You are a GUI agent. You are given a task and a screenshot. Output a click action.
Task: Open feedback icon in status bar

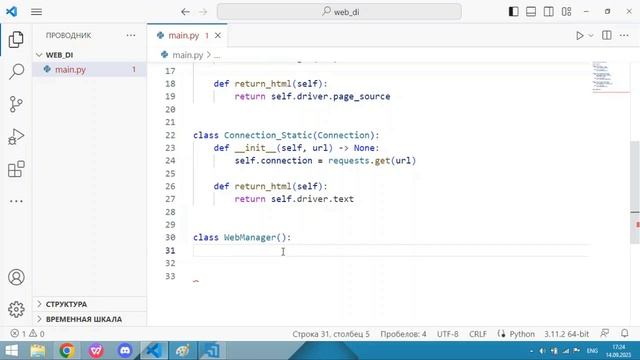(604, 333)
